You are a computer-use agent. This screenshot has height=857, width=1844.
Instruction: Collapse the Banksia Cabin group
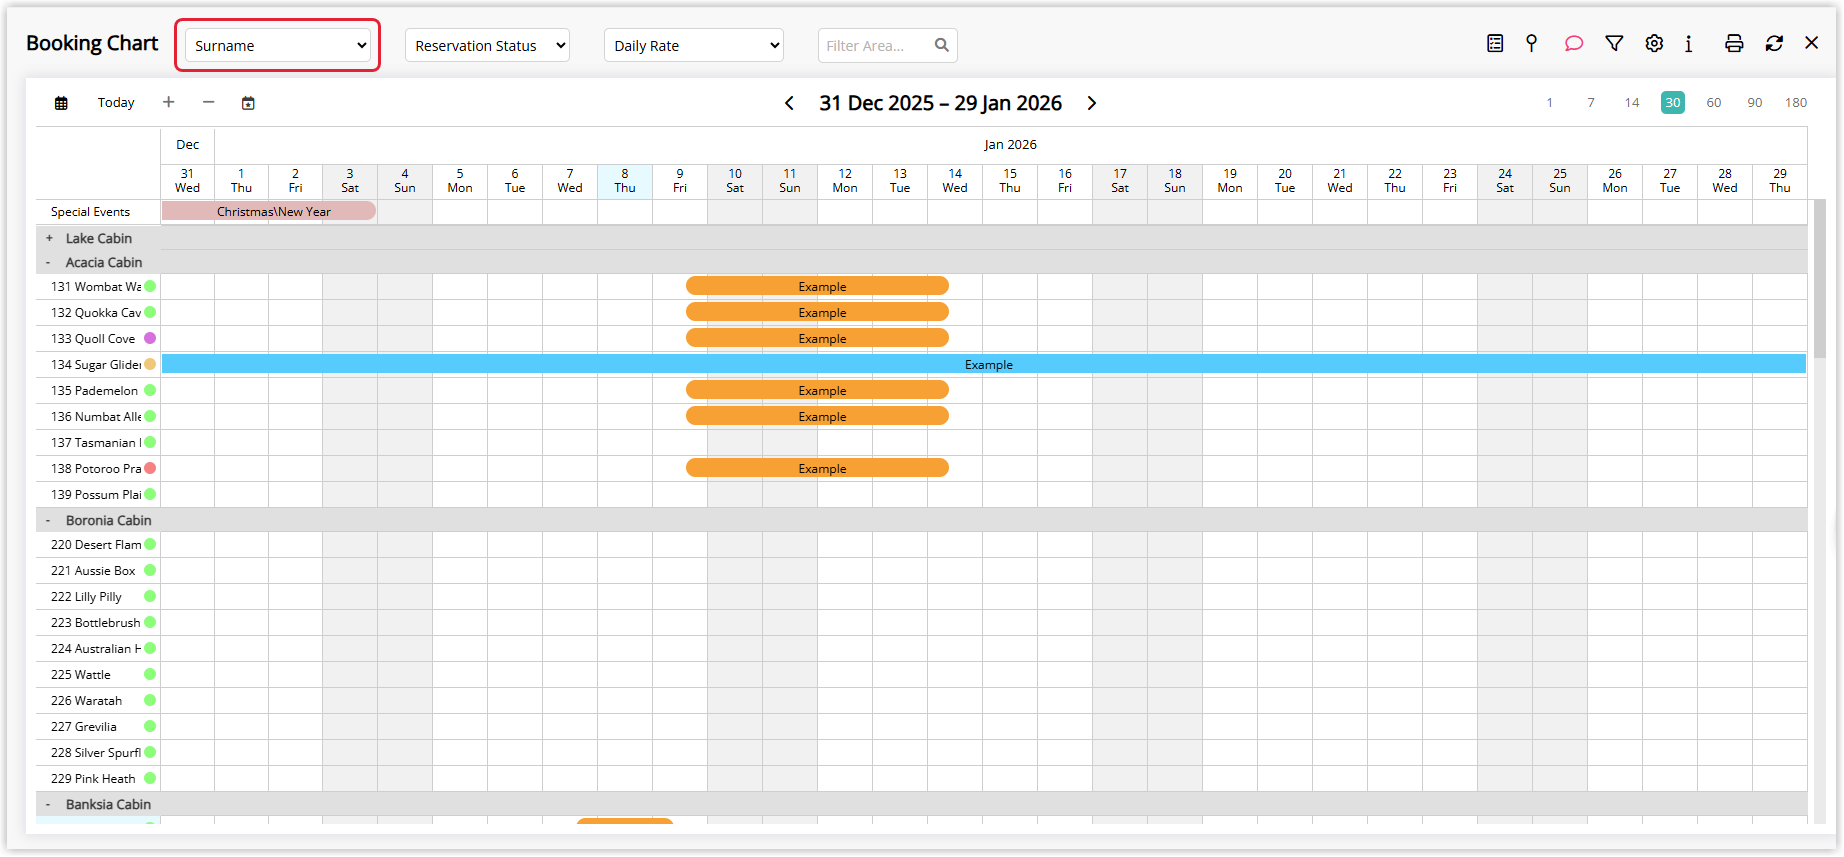[48, 804]
